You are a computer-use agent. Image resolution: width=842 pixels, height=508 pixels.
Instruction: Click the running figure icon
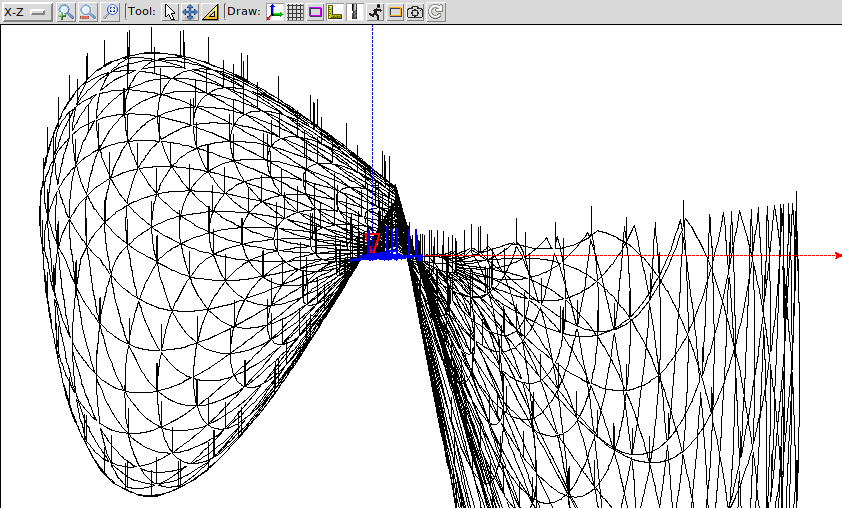pos(375,12)
